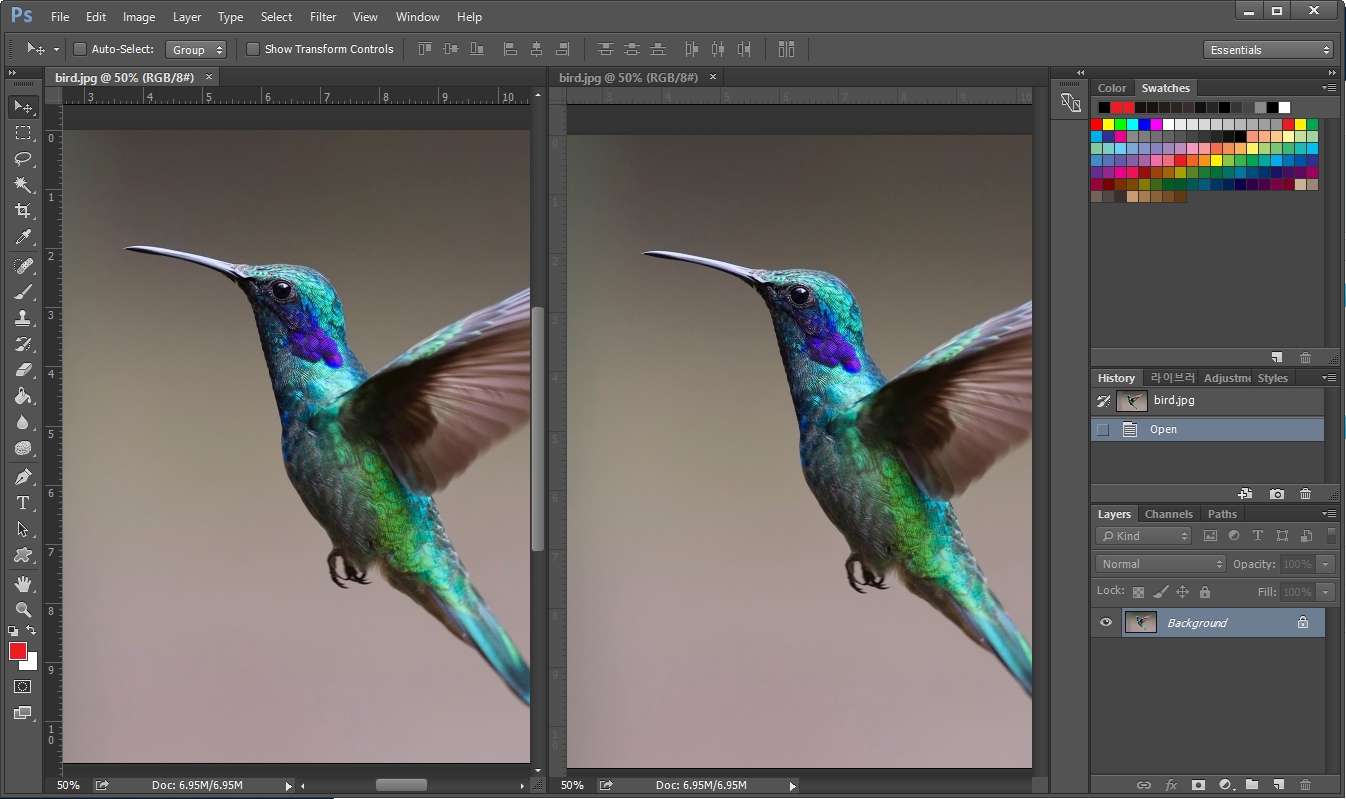Select the Sponge tool below Blur tool

[x=23, y=448]
